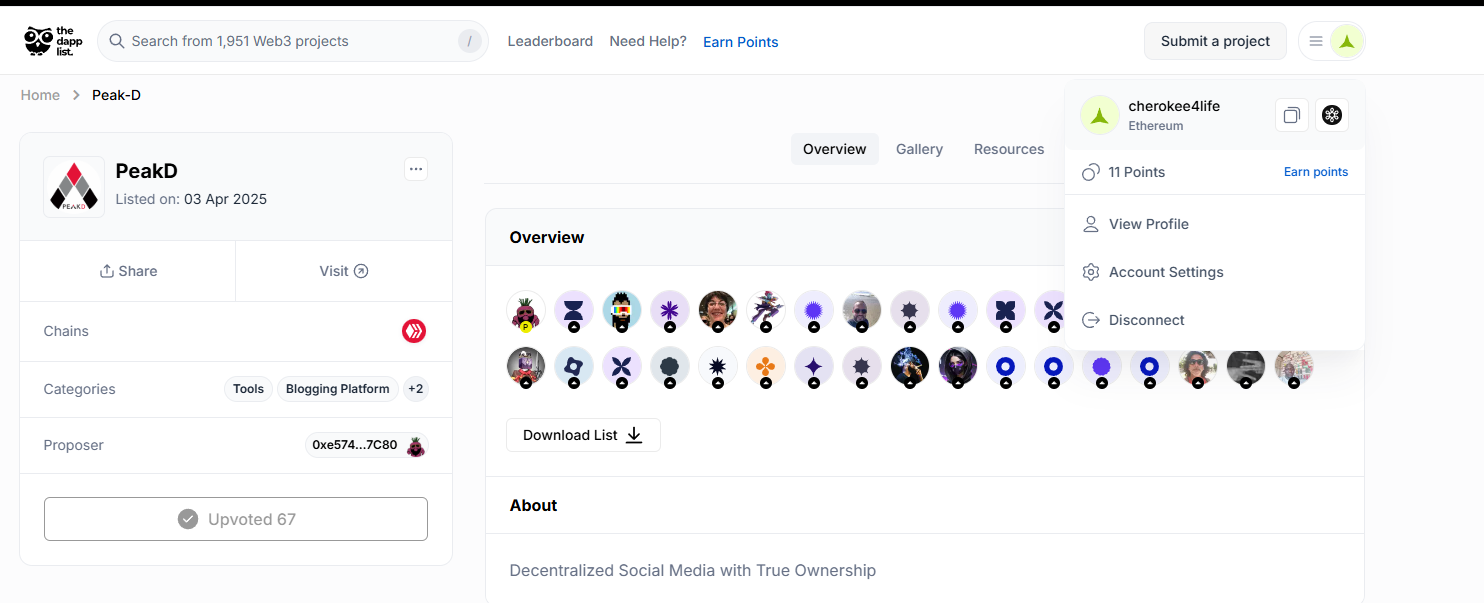The image size is (1484, 603).
Task: Copy wallet address using the copy icon
Action: click(x=1292, y=115)
